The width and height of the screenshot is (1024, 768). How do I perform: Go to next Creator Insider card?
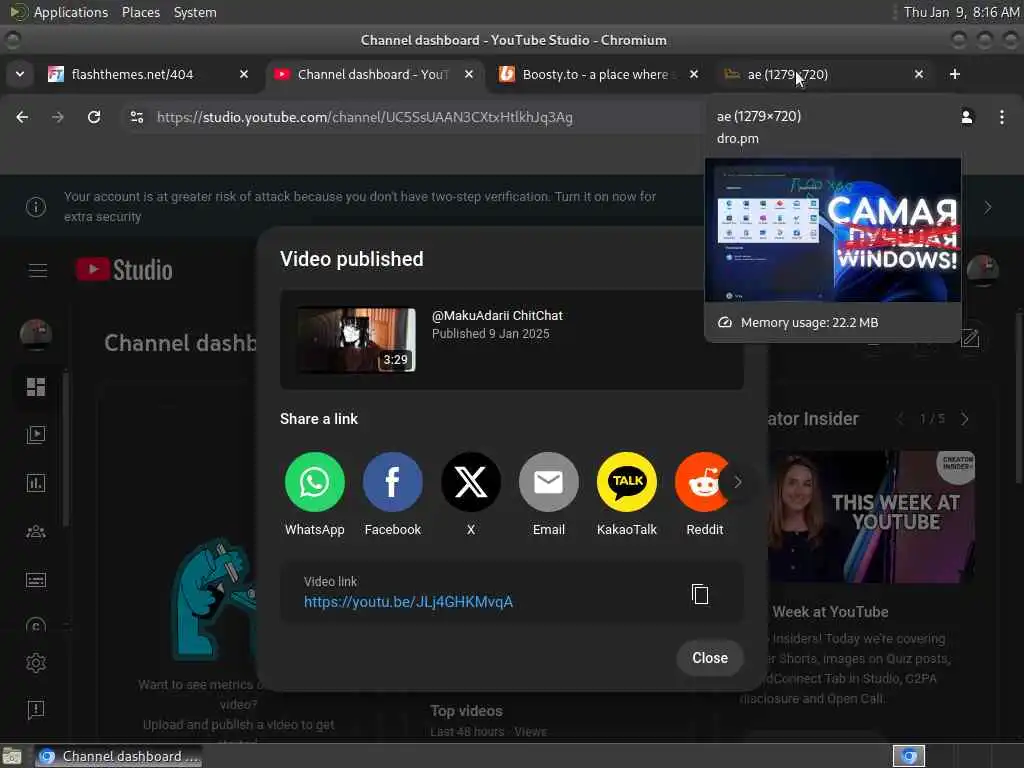965,419
